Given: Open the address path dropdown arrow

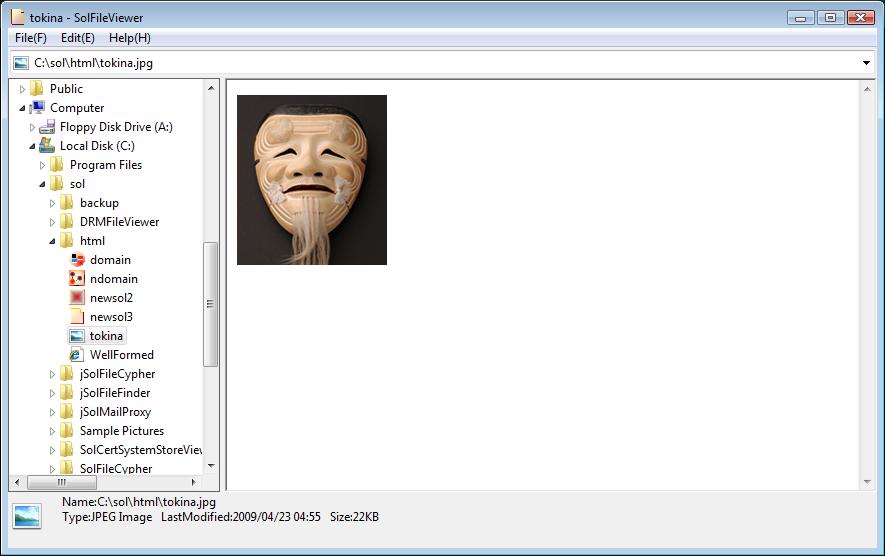Looking at the screenshot, I should pyautogui.click(x=866, y=63).
